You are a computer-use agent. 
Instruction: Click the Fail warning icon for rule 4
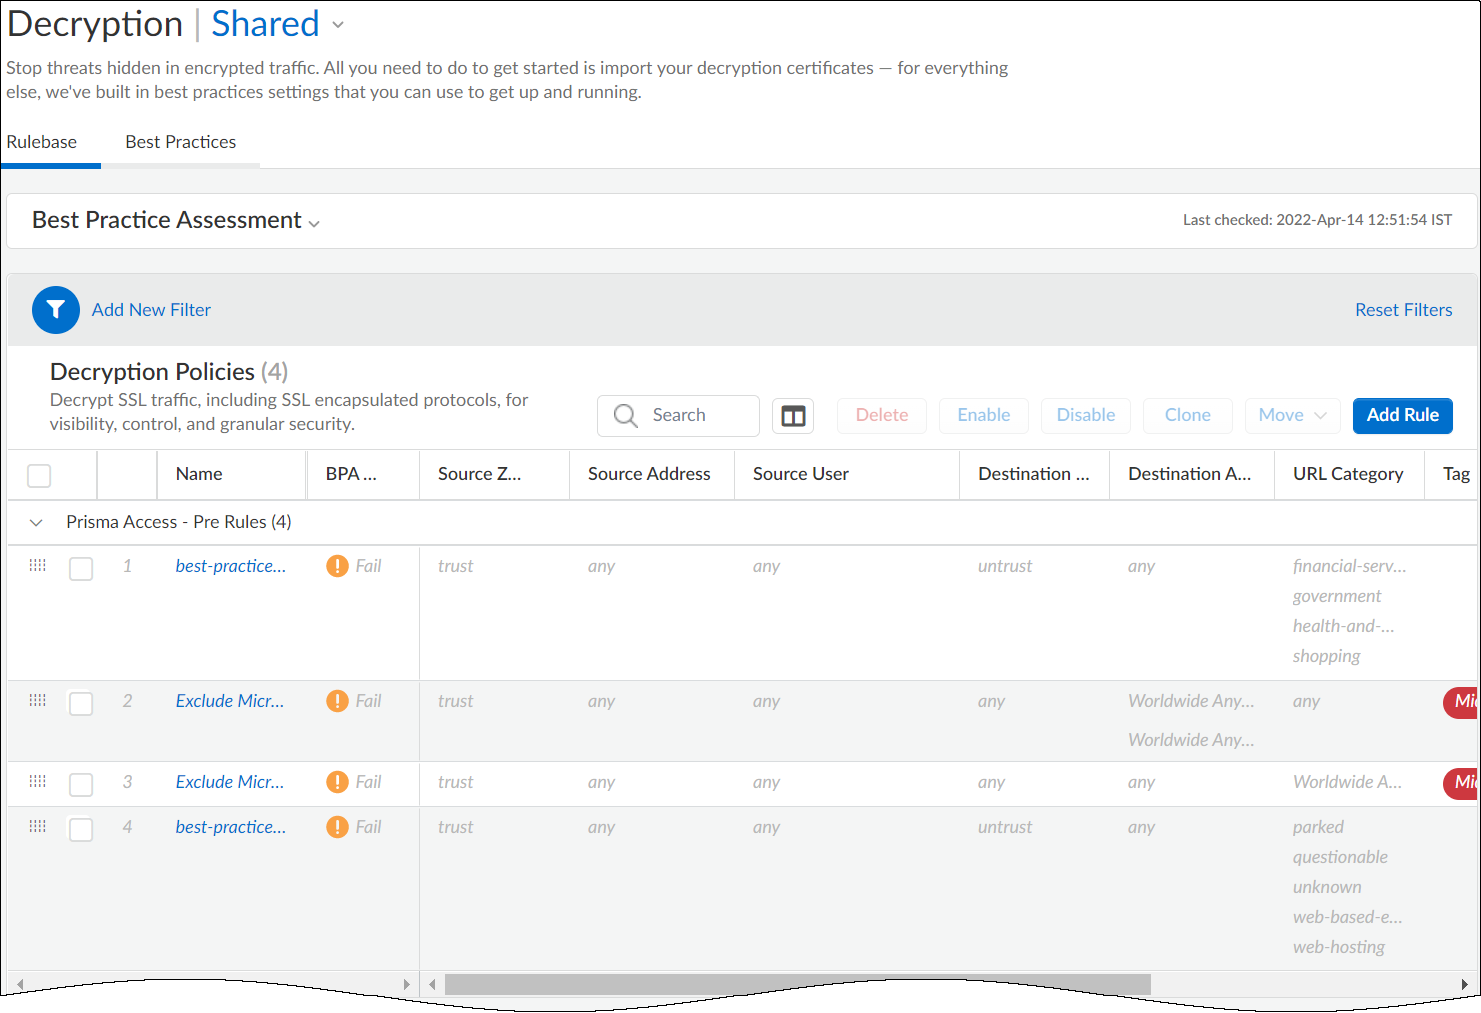tap(338, 827)
